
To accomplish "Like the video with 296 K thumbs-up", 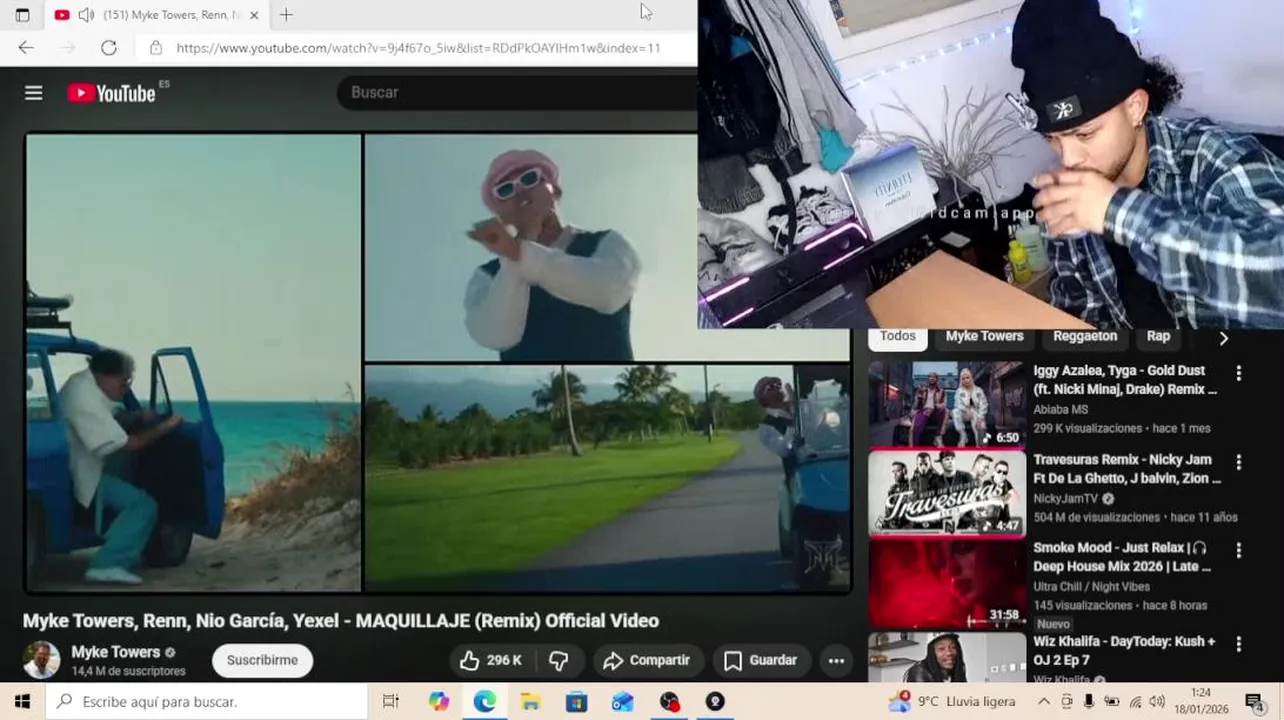I will tap(491, 660).
